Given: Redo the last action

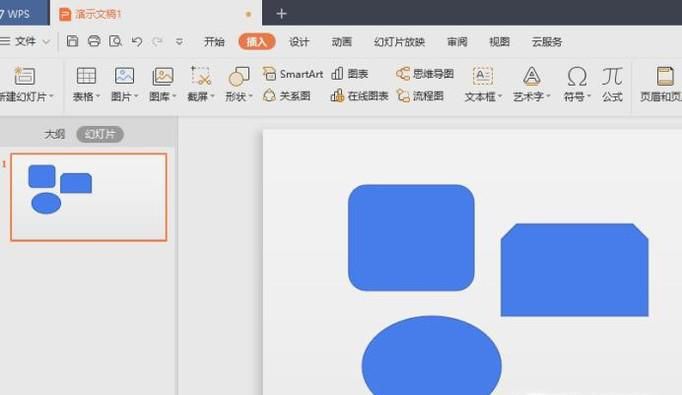Looking at the screenshot, I should point(157,41).
